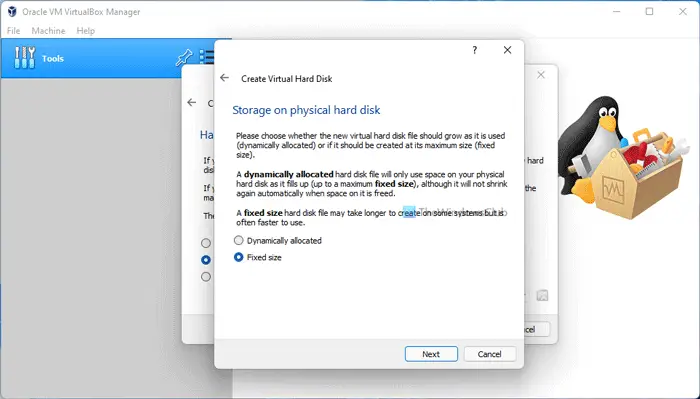Choose the selected radio in the background dialog
This screenshot has width=700, height=399.
click(x=206, y=260)
